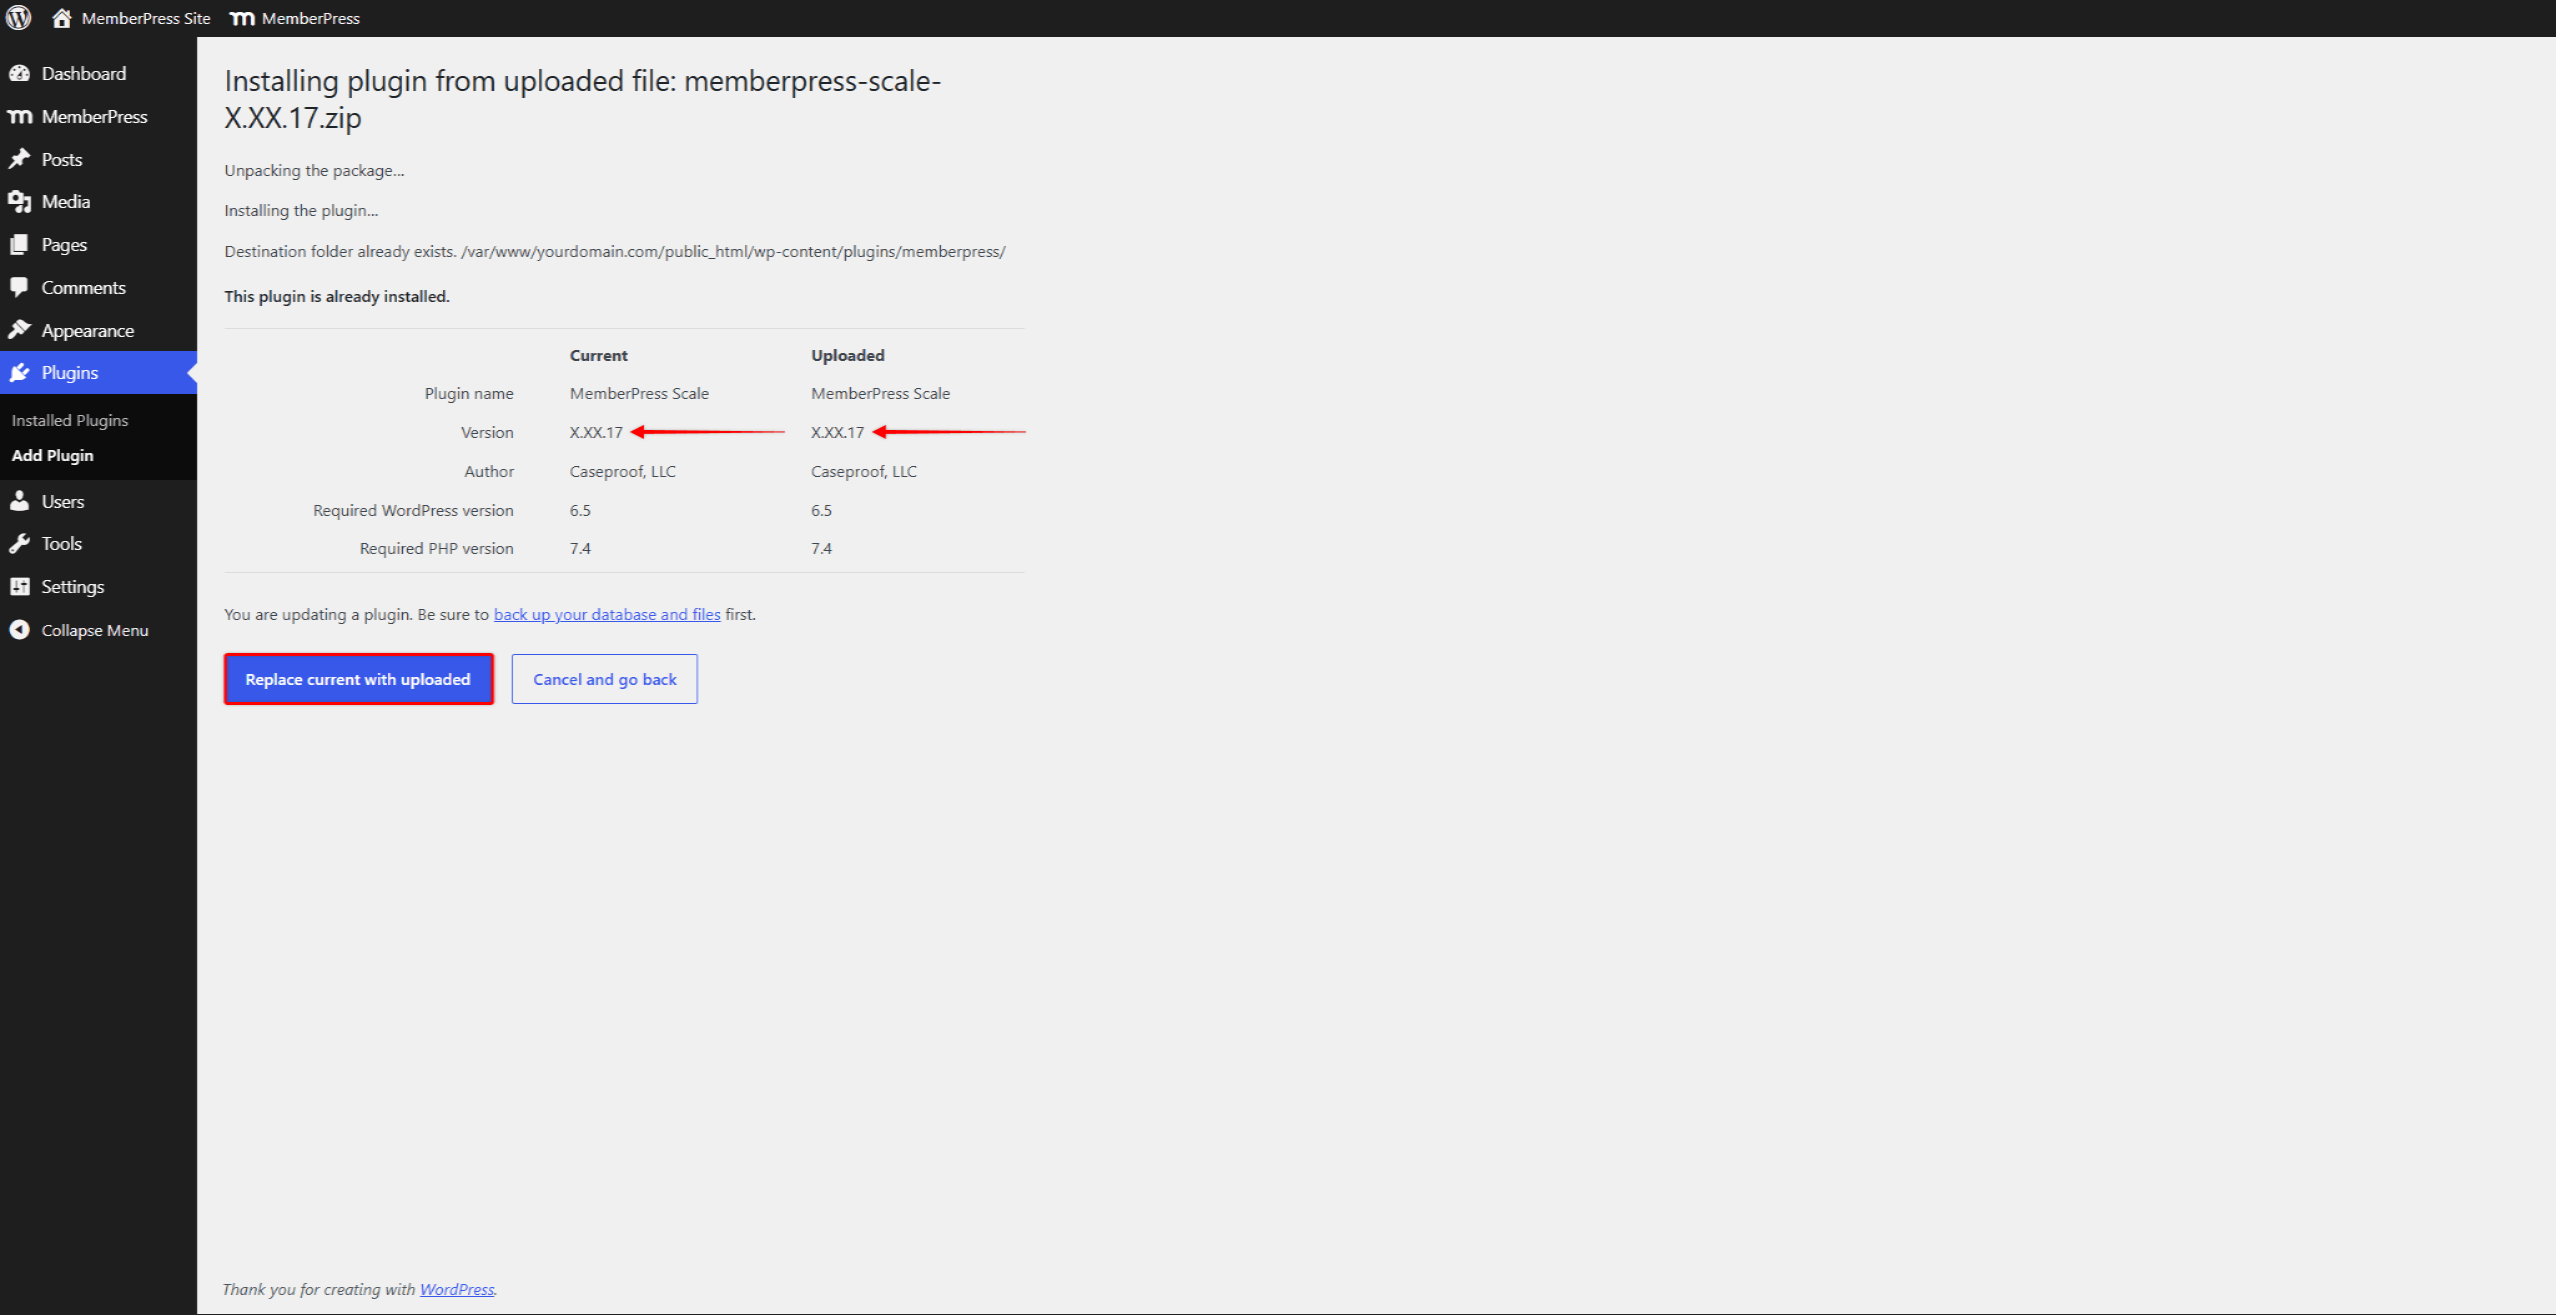The image size is (2556, 1315).
Task: Open the MemberPress sidebar menu
Action: (x=98, y=116)
